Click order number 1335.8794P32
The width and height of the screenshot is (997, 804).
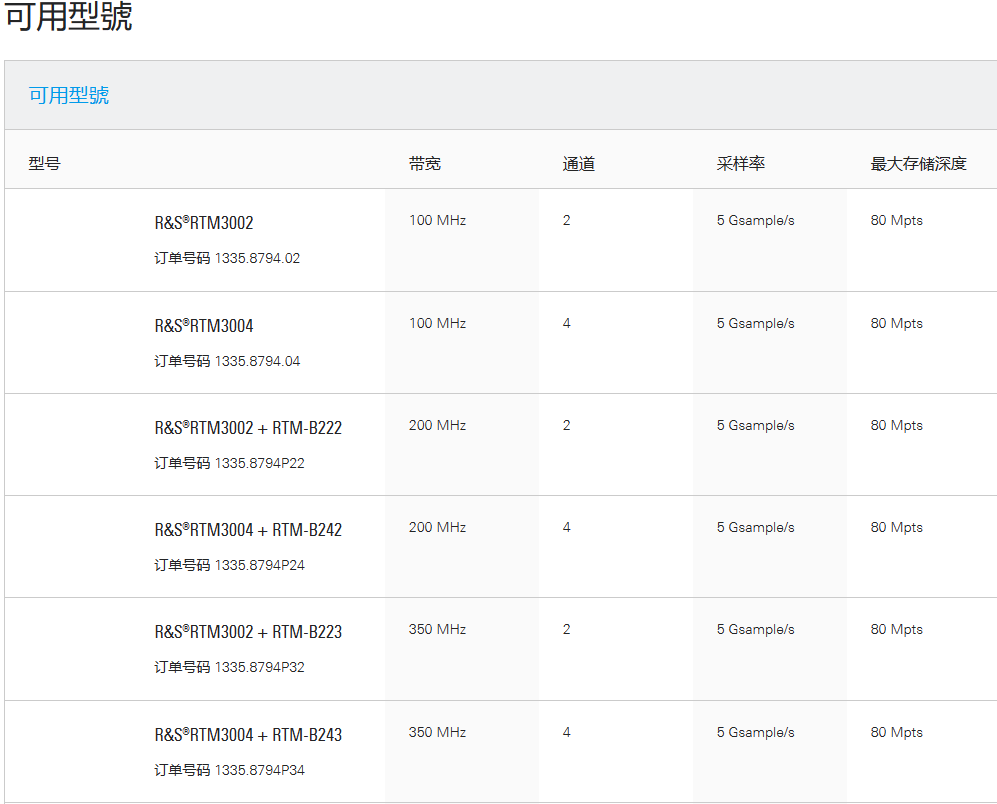coord(259,667)
